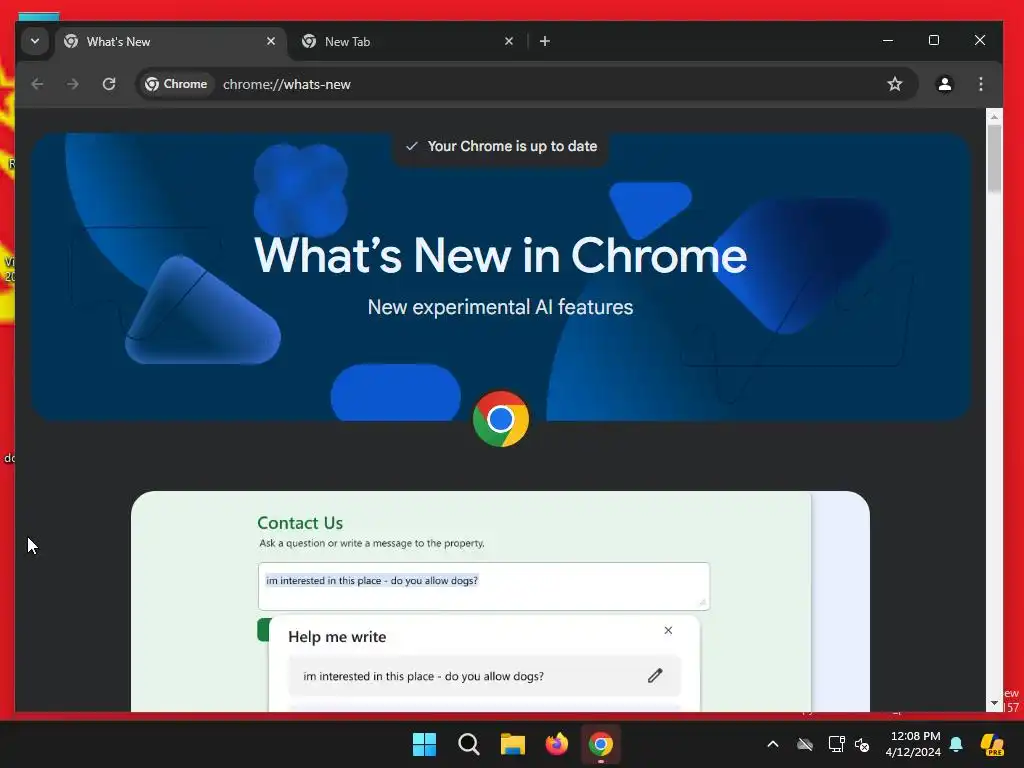The width and height of the screenshot is (1024, 768).
Task: Open the Windows Start menu
Action: tap(424, 744)
